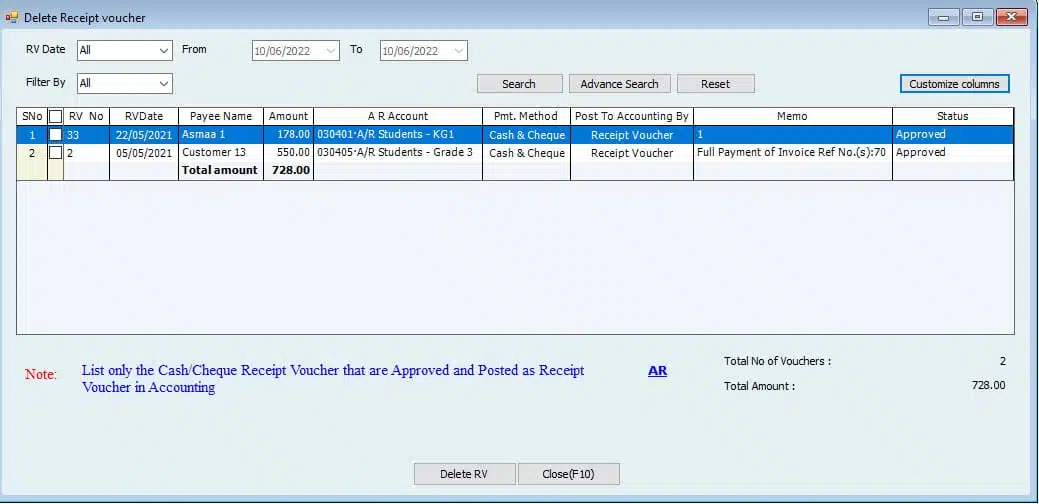Tick the select-all checkbox in header
Screen dimensions: 1039x504
(56, 116)
